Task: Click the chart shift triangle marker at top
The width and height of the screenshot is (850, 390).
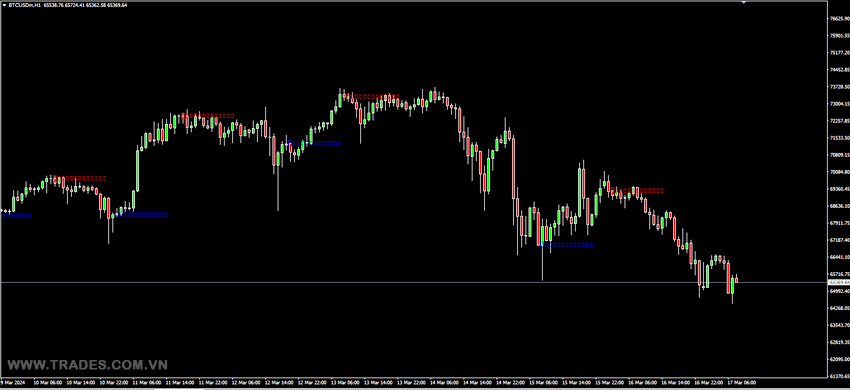Action: point(744,2)
